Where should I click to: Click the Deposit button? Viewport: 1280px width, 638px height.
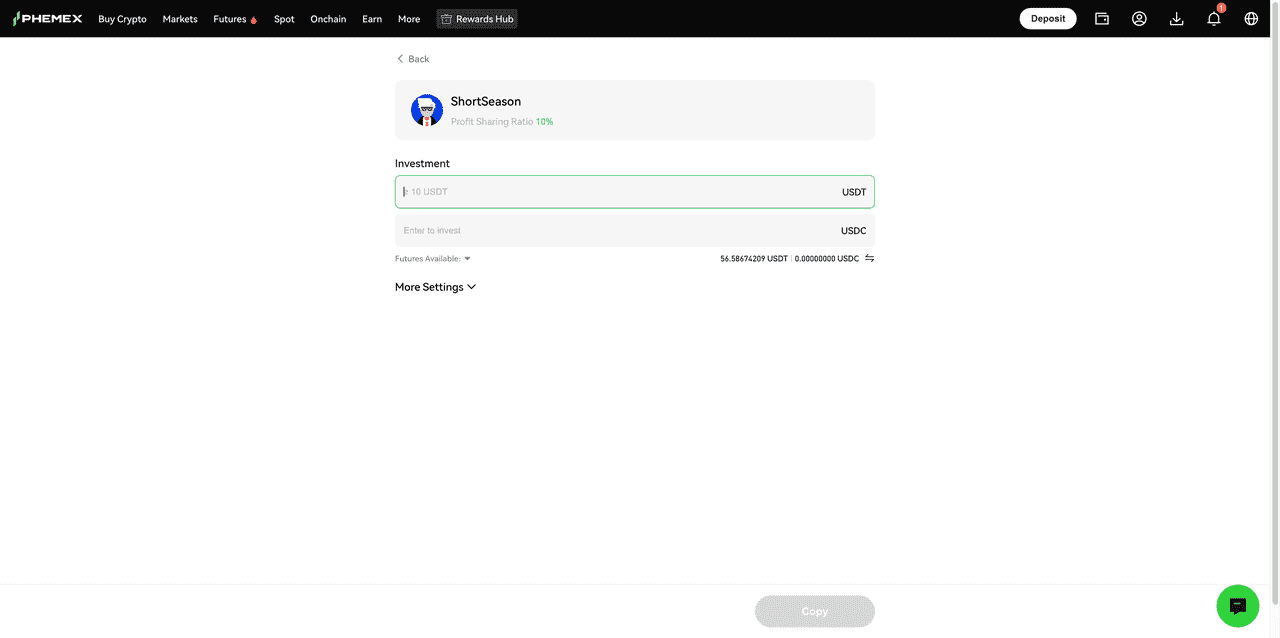point(1047,18)
